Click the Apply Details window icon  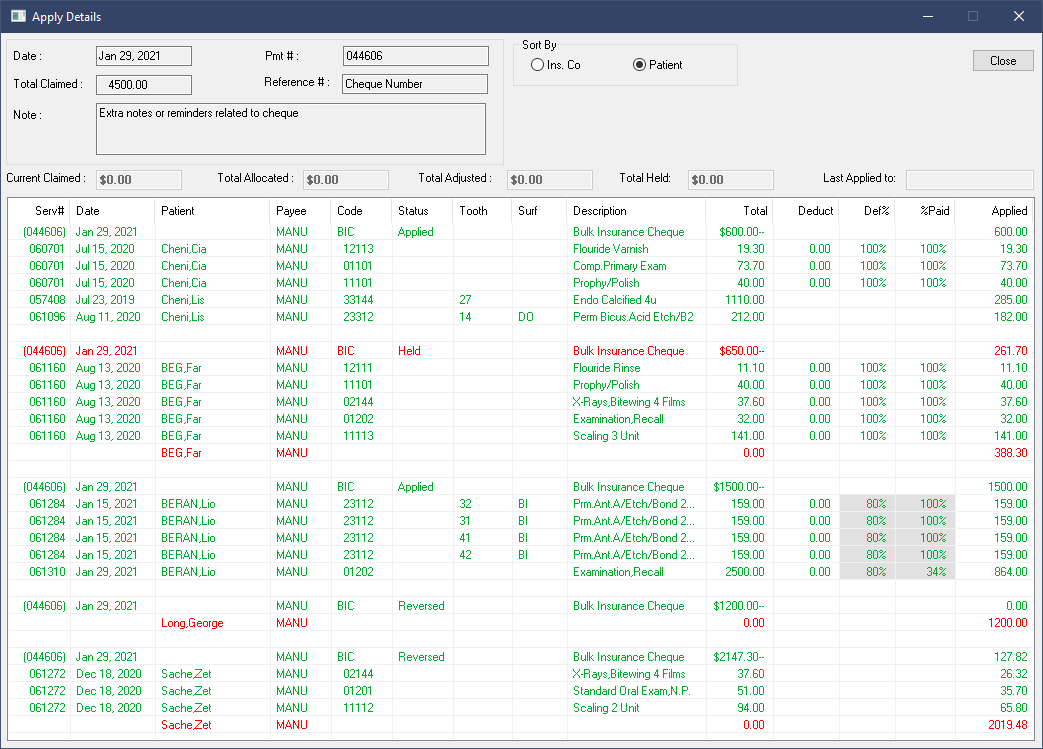(18, 16)
